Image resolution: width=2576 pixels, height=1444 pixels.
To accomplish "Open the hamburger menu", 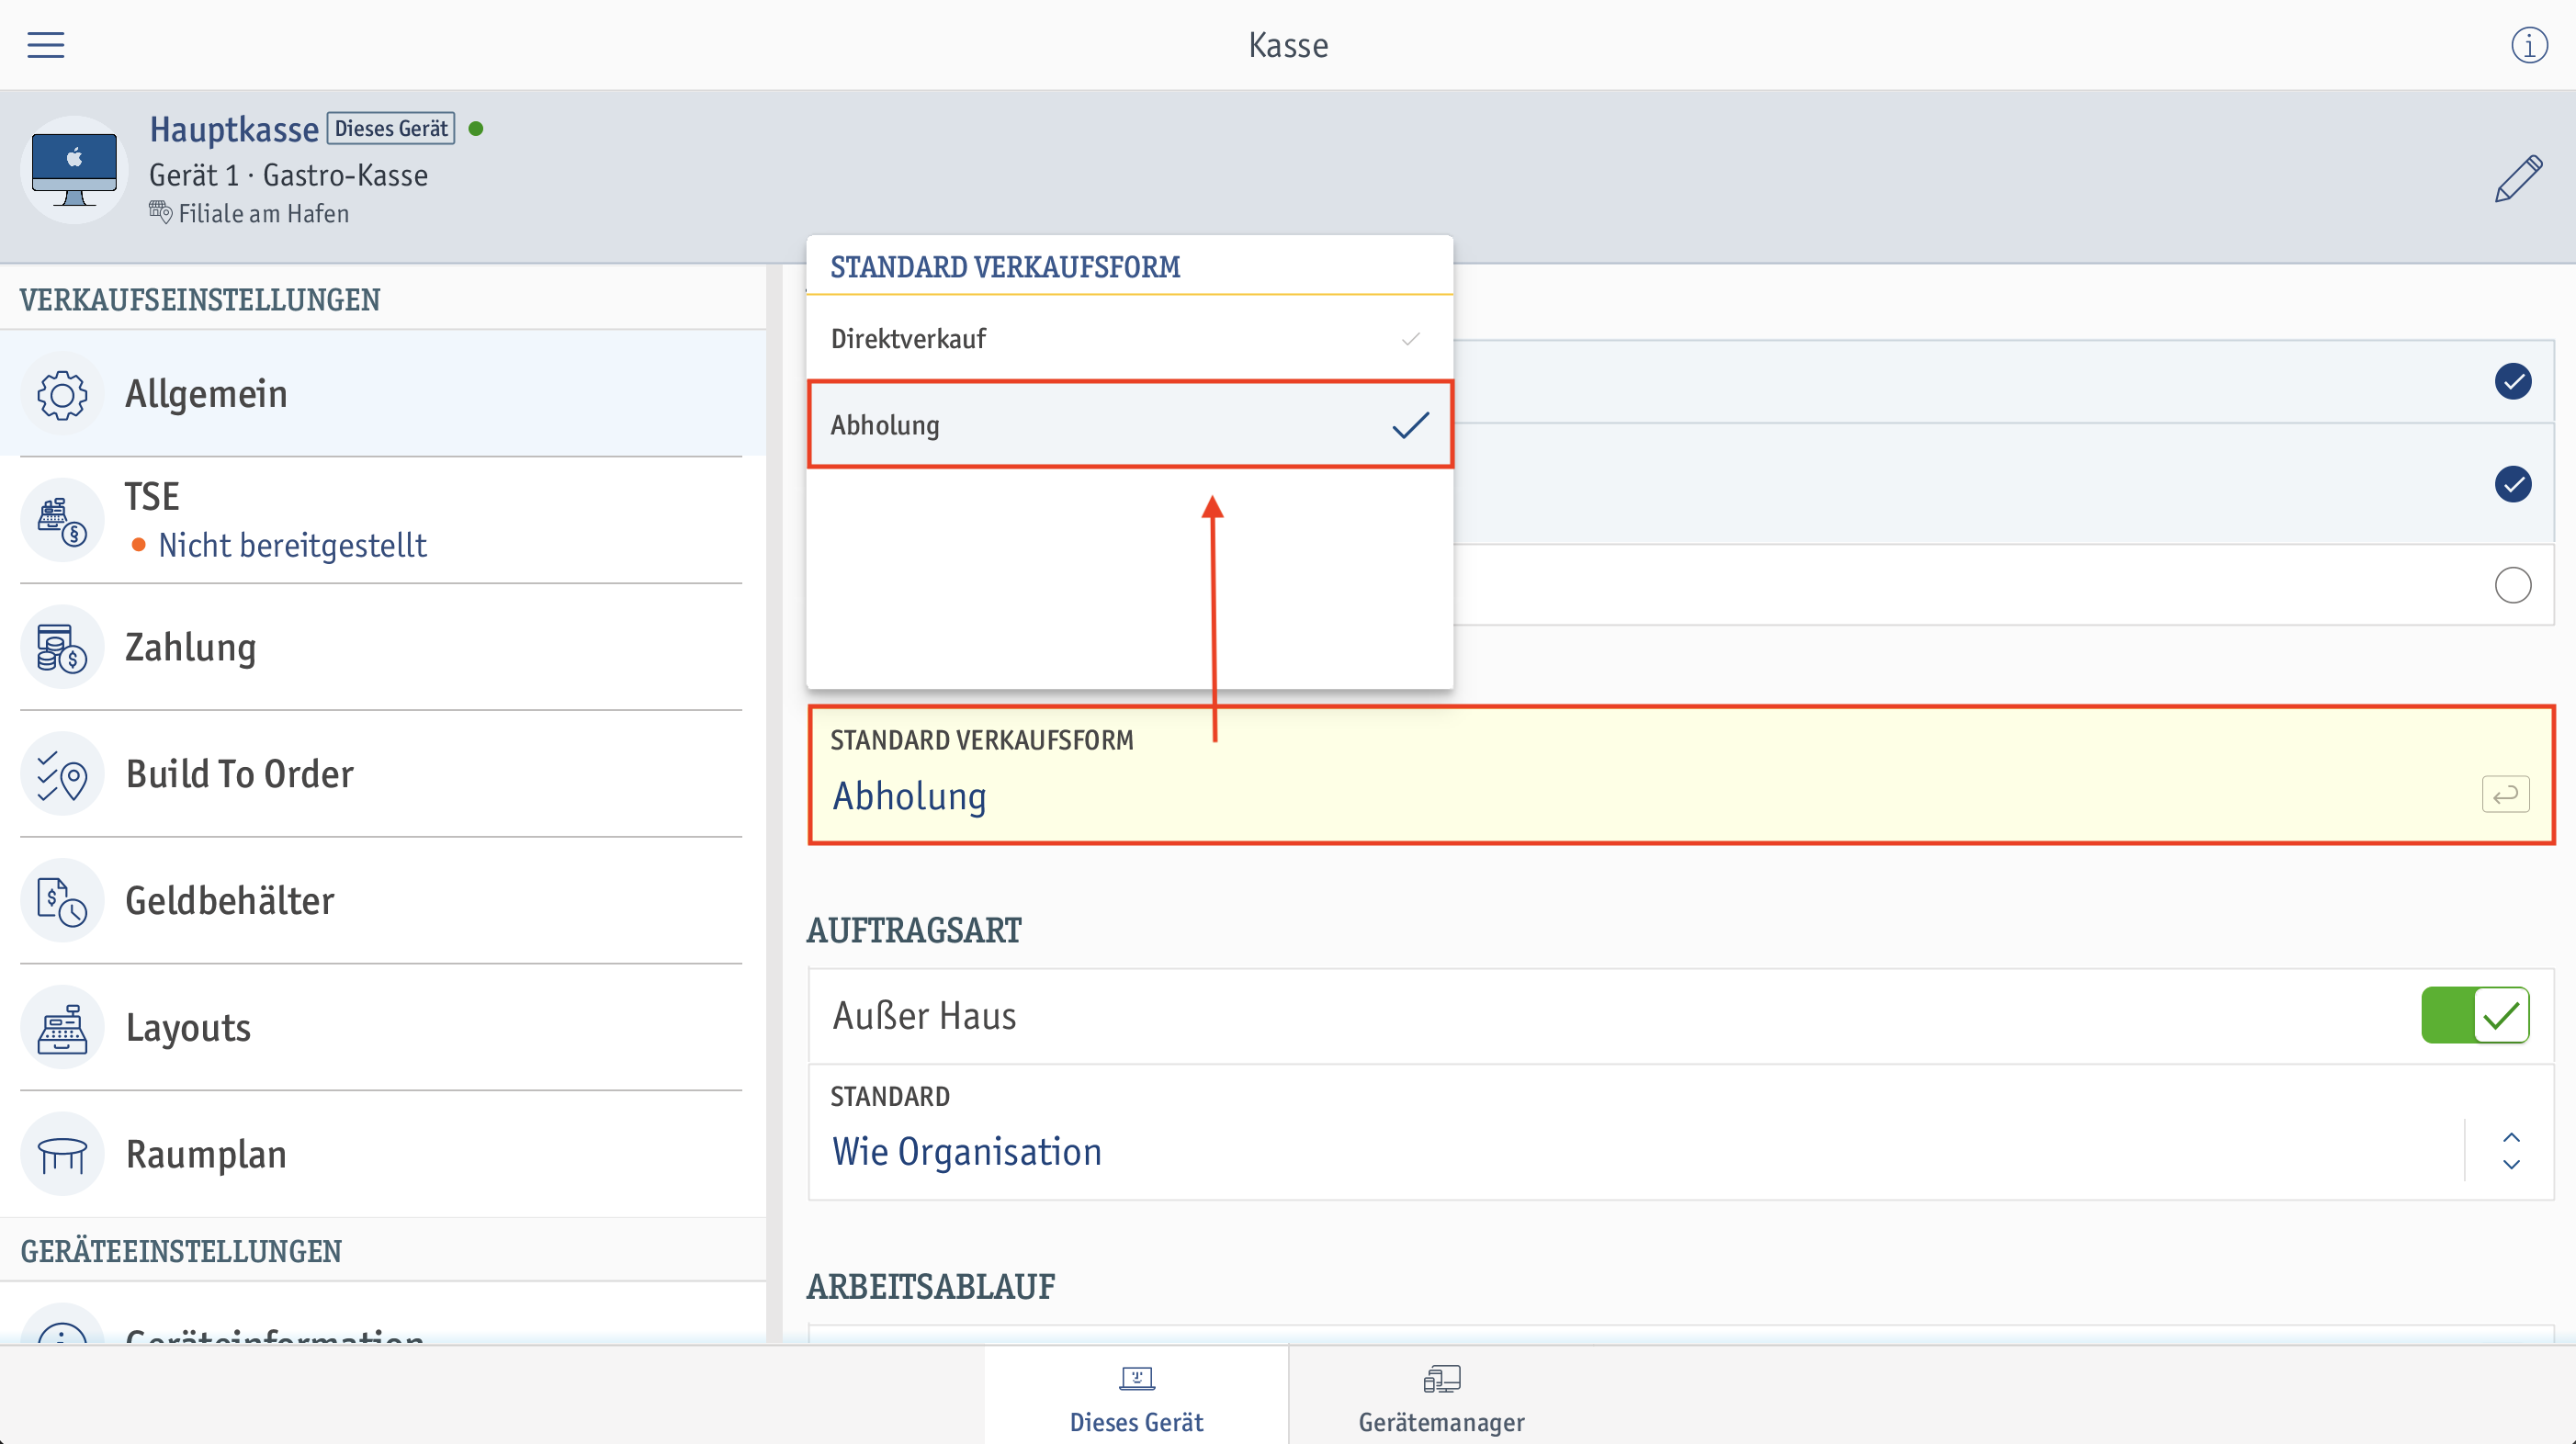I will click(45, 45).
